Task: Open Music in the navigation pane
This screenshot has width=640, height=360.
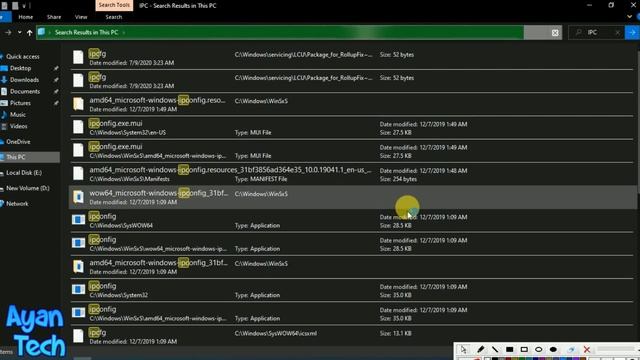Action: [18, 115]
